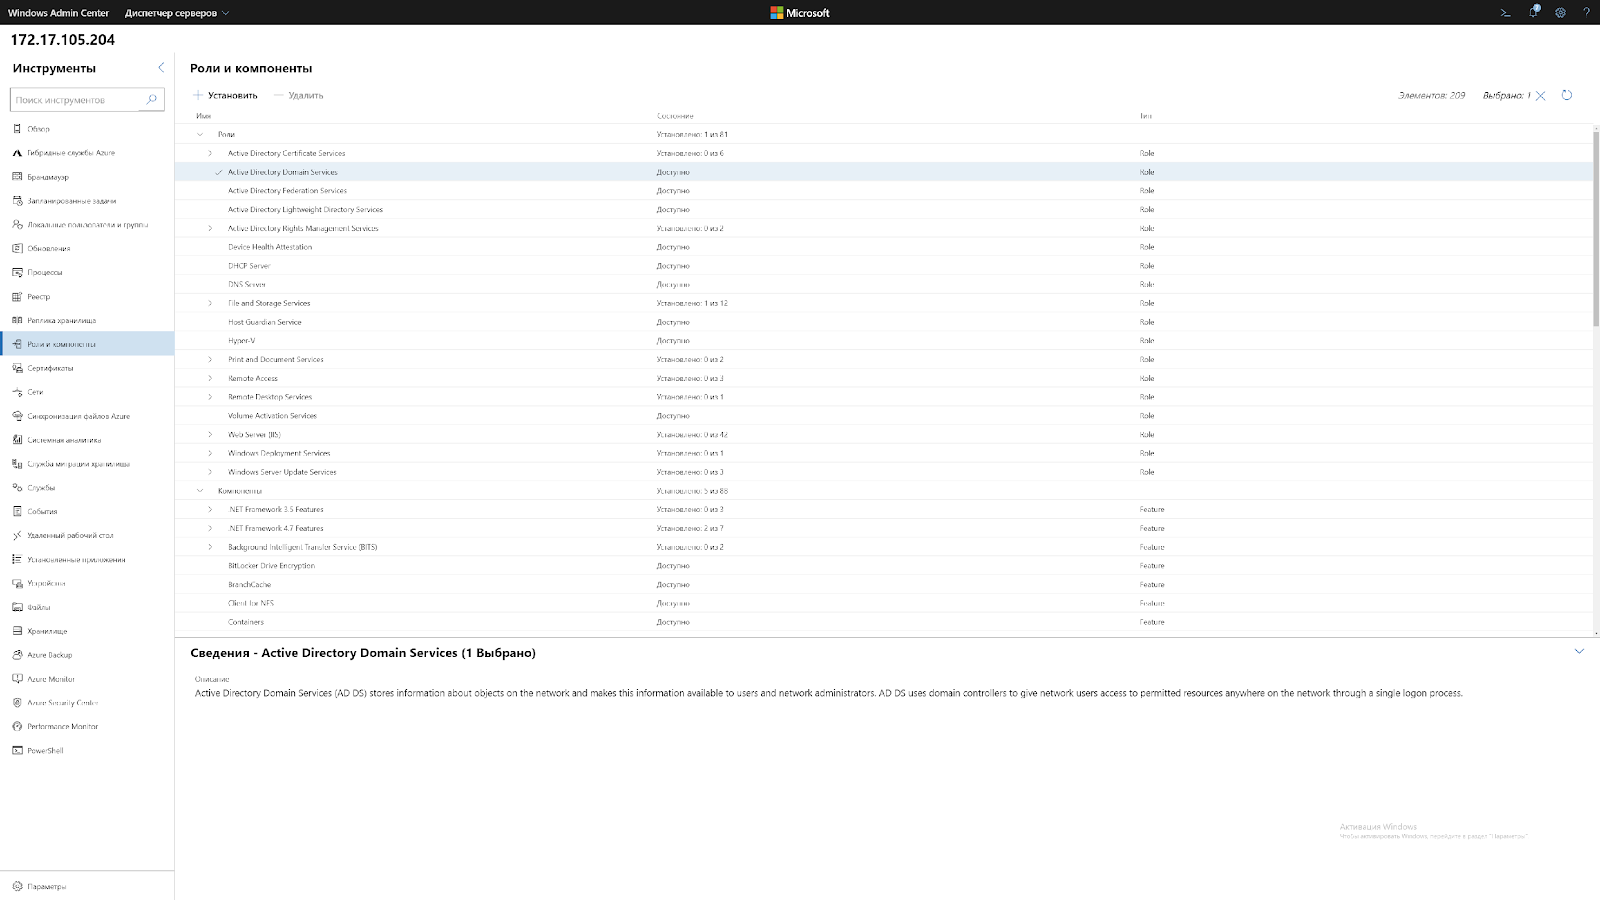
Task: Expand Remote Desktop Services
Action: point(210,397)
